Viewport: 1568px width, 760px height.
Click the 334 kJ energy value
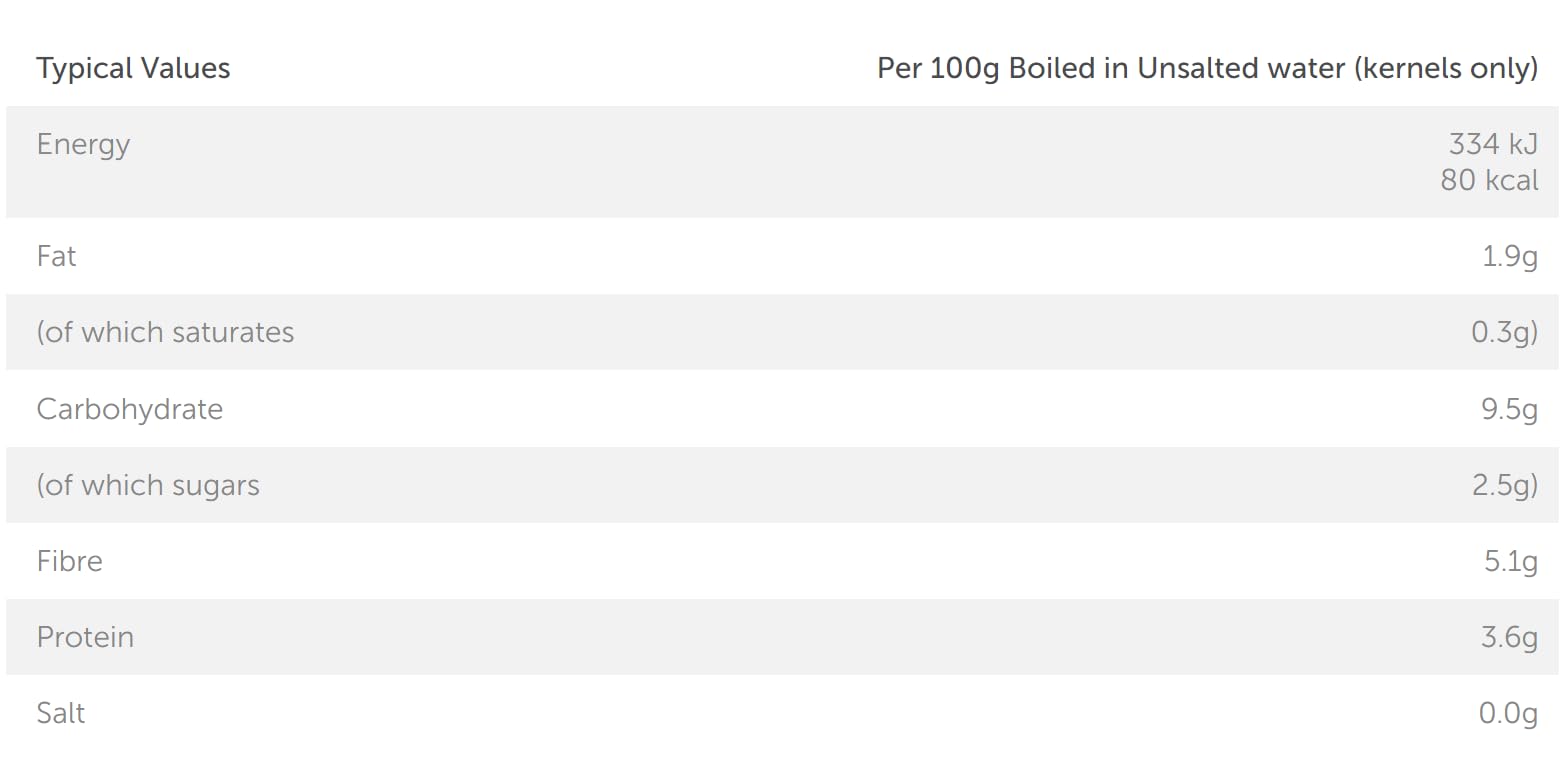tap(1492, 144)
